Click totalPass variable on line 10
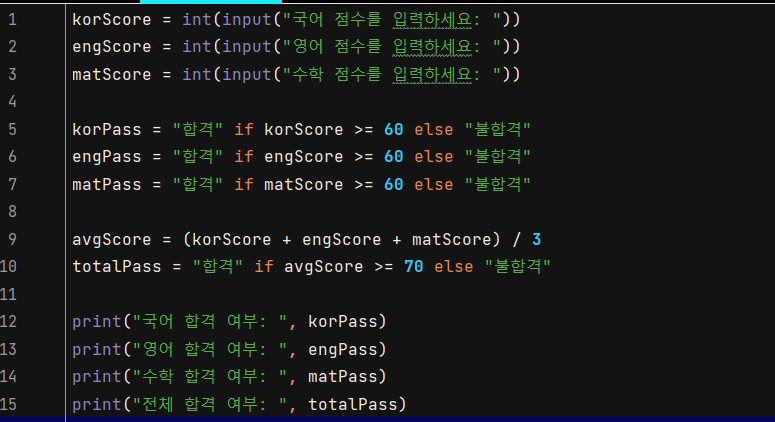The image size is (775, 422). click(x=117, y=267)
